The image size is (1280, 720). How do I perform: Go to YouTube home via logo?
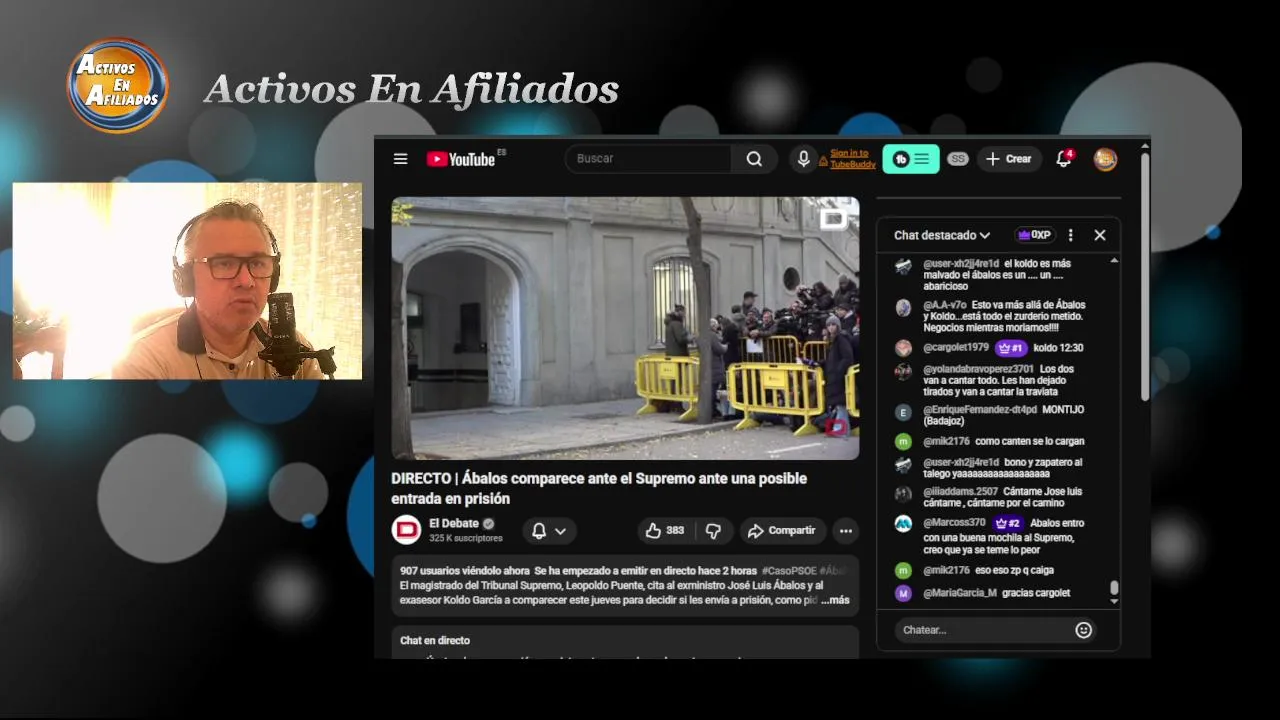(x=461, y=159)
